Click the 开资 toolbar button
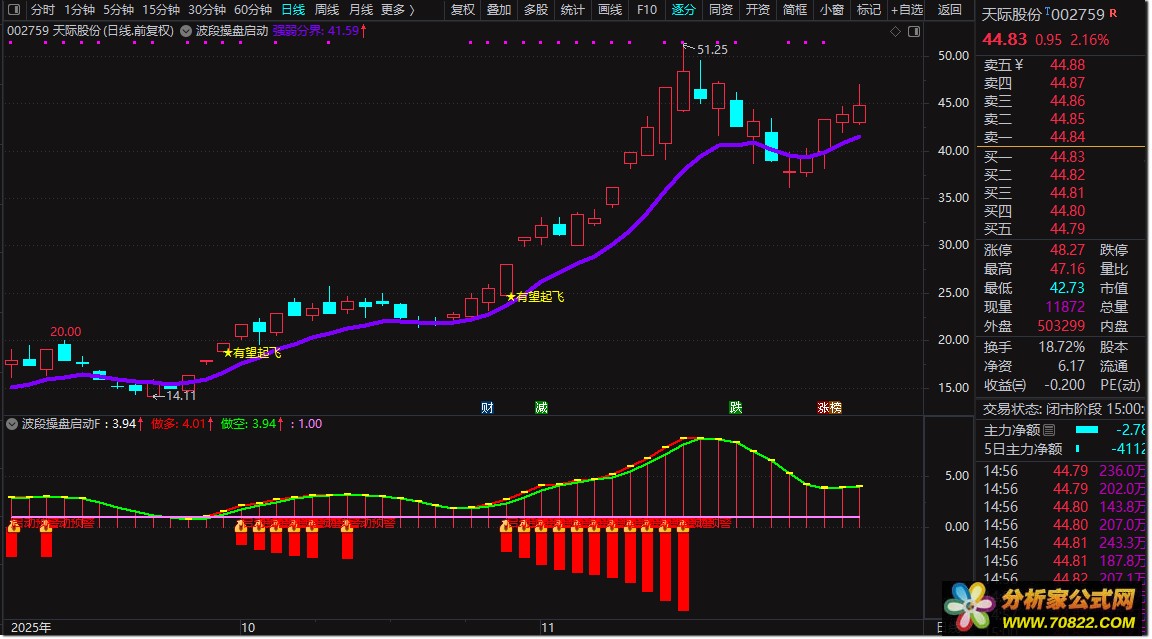Image resolution: width=1152 pixels, height=639 pixels. tap(757, 10)
